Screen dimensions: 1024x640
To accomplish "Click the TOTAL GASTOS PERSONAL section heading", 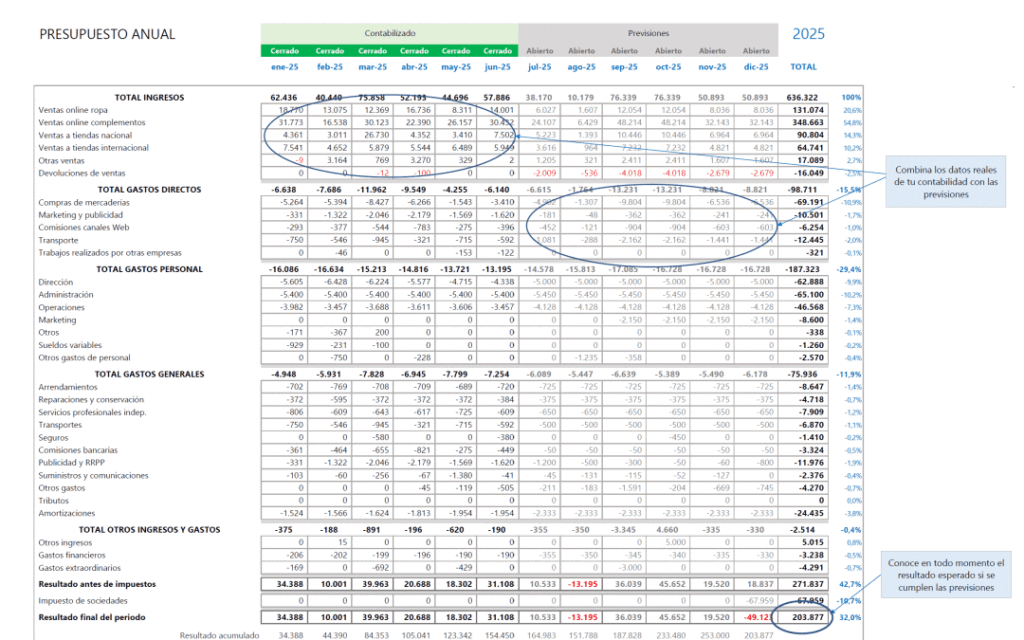I will click(x=149, y=269).
